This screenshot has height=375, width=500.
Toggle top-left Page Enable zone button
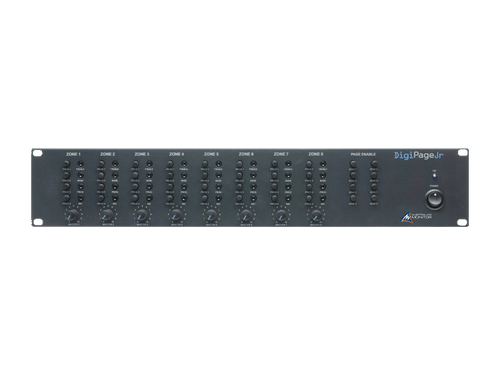[x=353, y=164]
